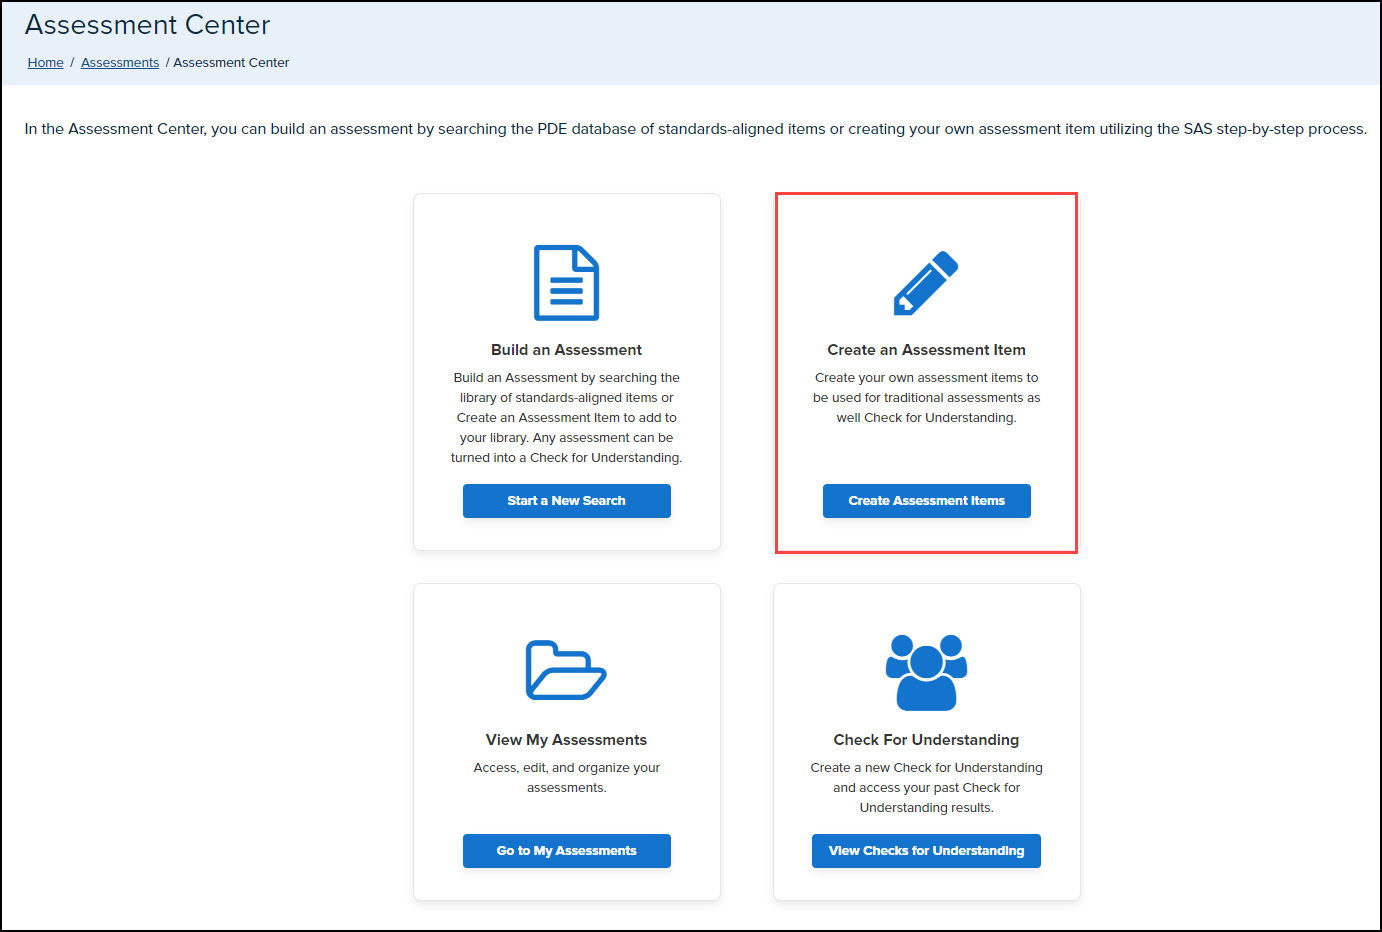
Task: Click the open folder icon for View My Assessments
Action: point(566,670)
